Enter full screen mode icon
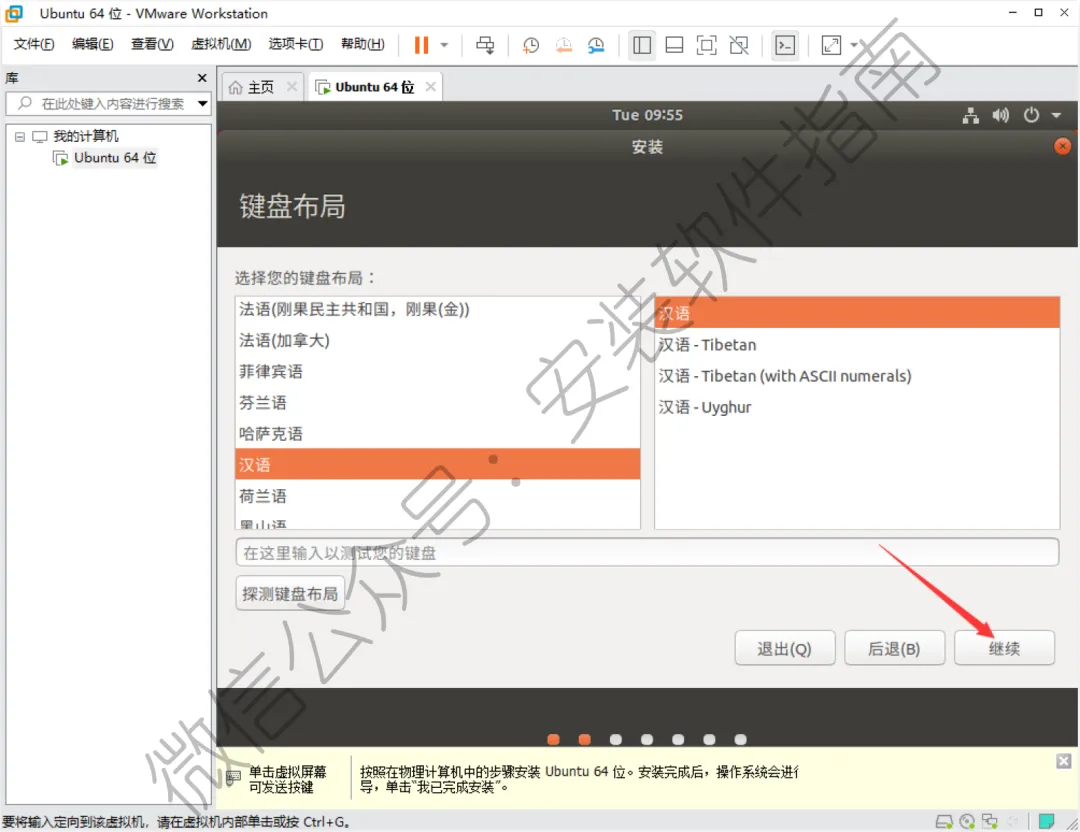The height and width of the screenshot is (832, 1080). pos(707,45)
